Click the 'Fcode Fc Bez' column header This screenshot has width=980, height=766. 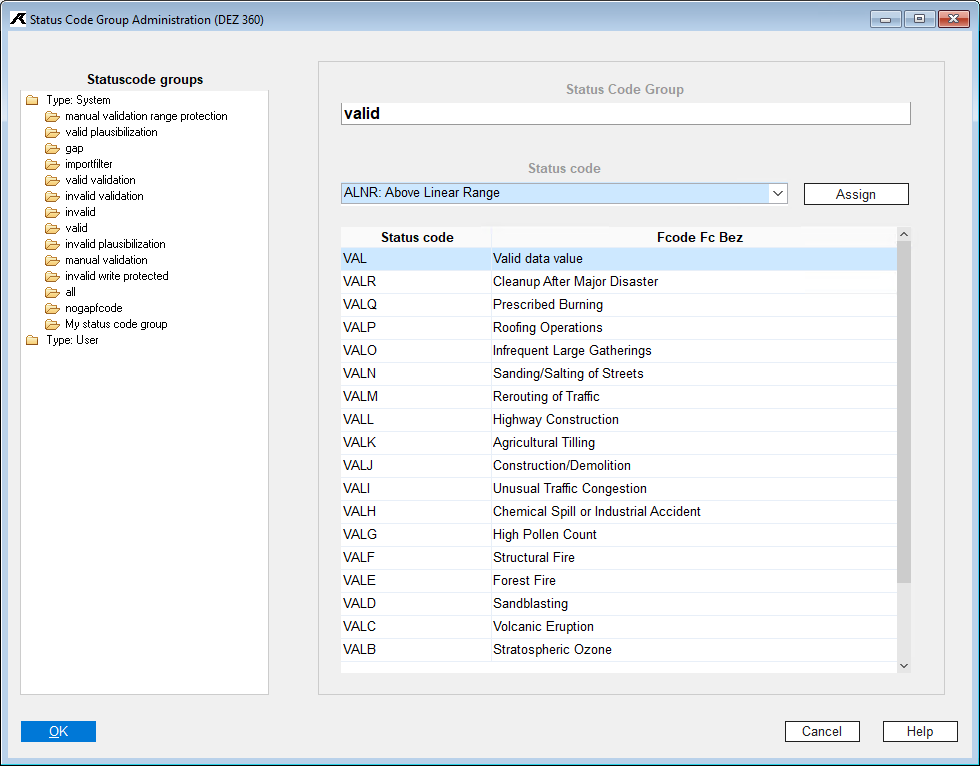(x=699, y=238)
